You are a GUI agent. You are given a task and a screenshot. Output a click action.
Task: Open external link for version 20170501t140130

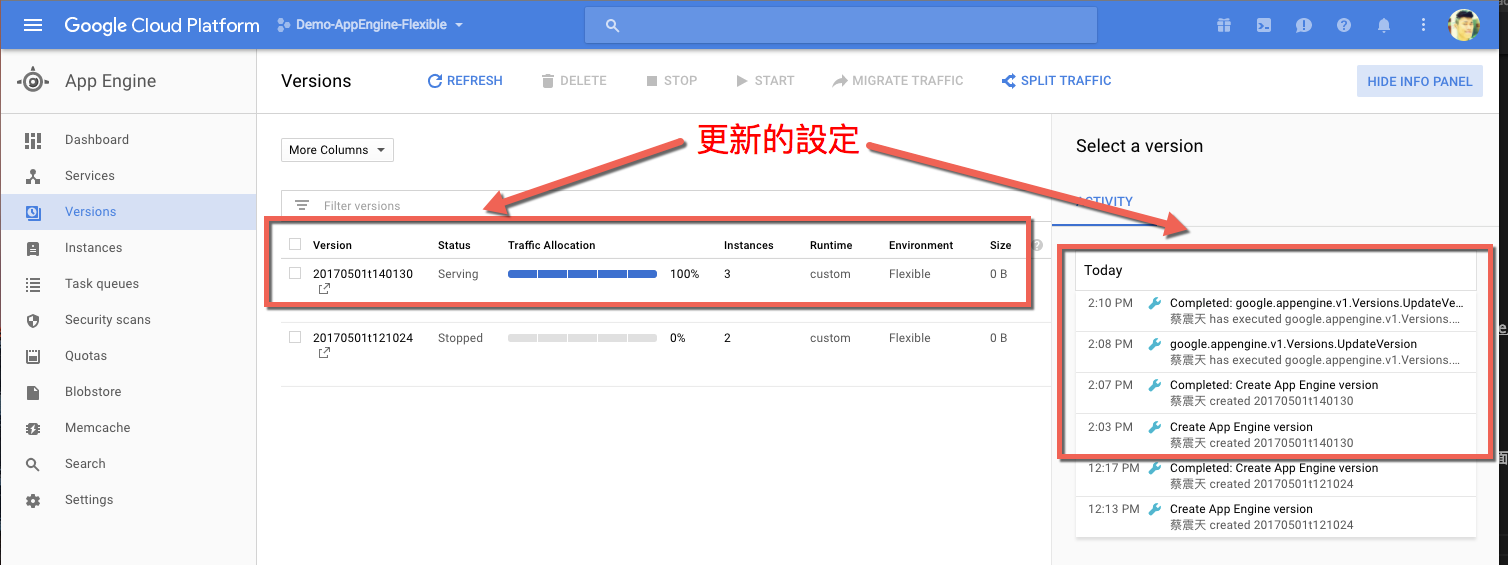click(x=324, y=289)
